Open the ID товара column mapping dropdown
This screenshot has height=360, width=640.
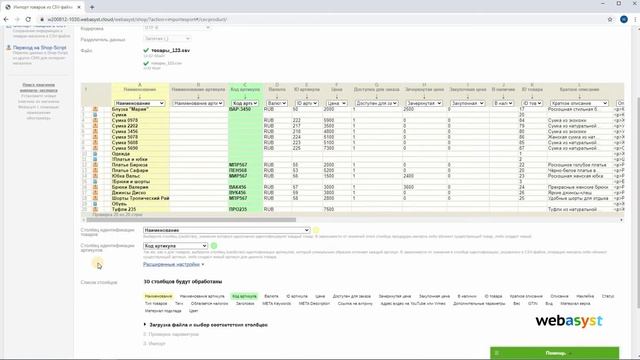[x=532, y=103]
